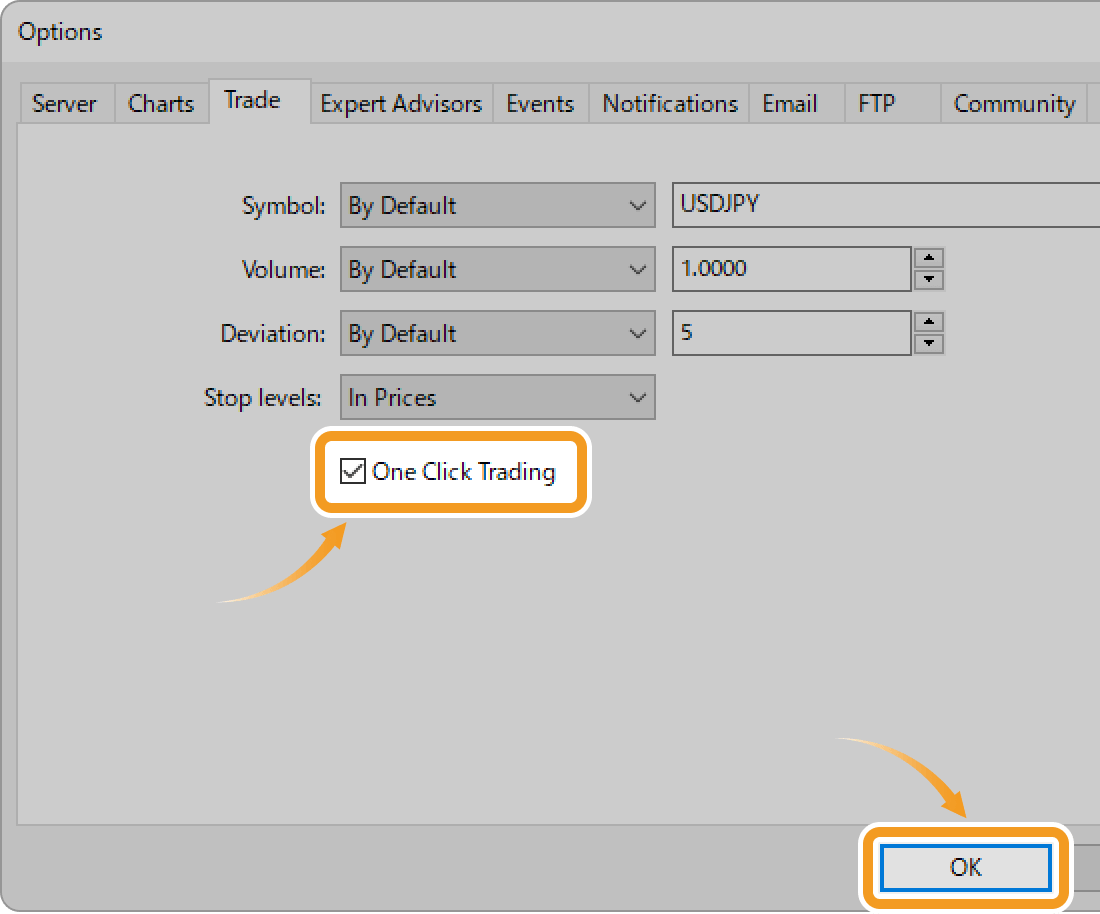Screen dimensions: 1100x914
Task: Switch to the Events tab
Action: (540, 103)
